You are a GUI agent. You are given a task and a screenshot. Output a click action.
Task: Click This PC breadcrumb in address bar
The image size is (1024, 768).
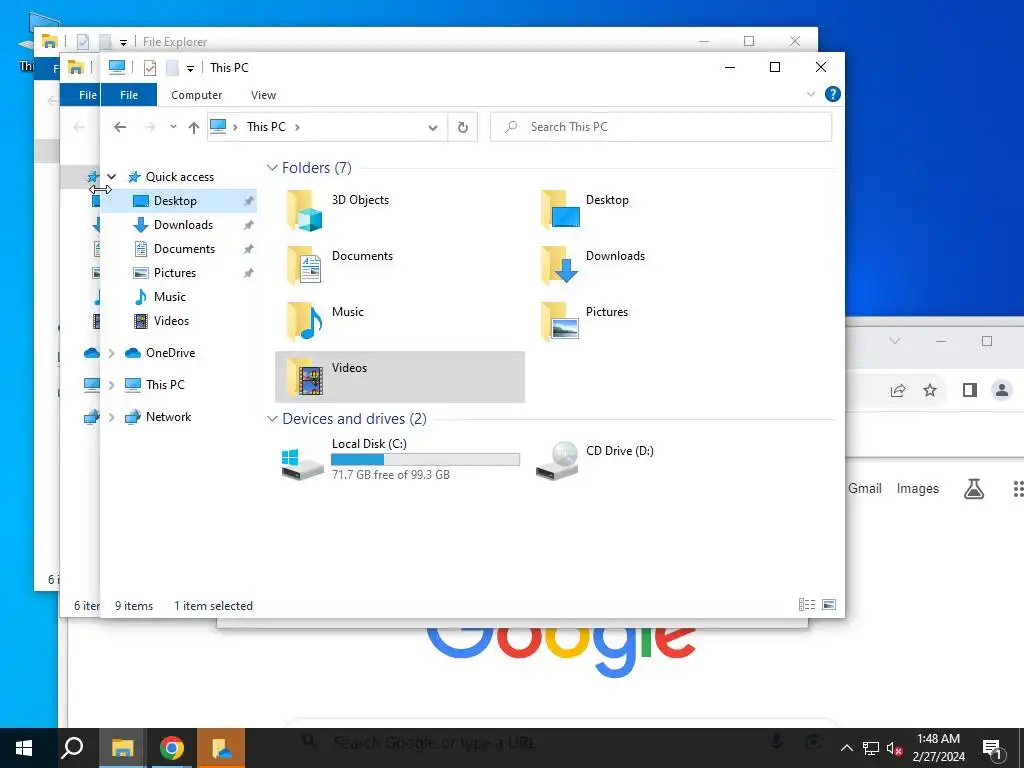[x=266, y=127]
